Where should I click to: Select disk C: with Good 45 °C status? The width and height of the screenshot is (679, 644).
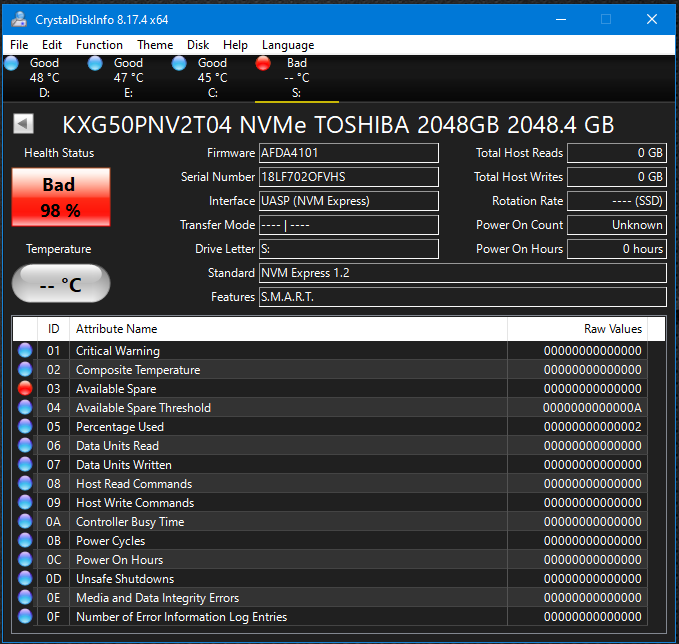pos(212,78)
